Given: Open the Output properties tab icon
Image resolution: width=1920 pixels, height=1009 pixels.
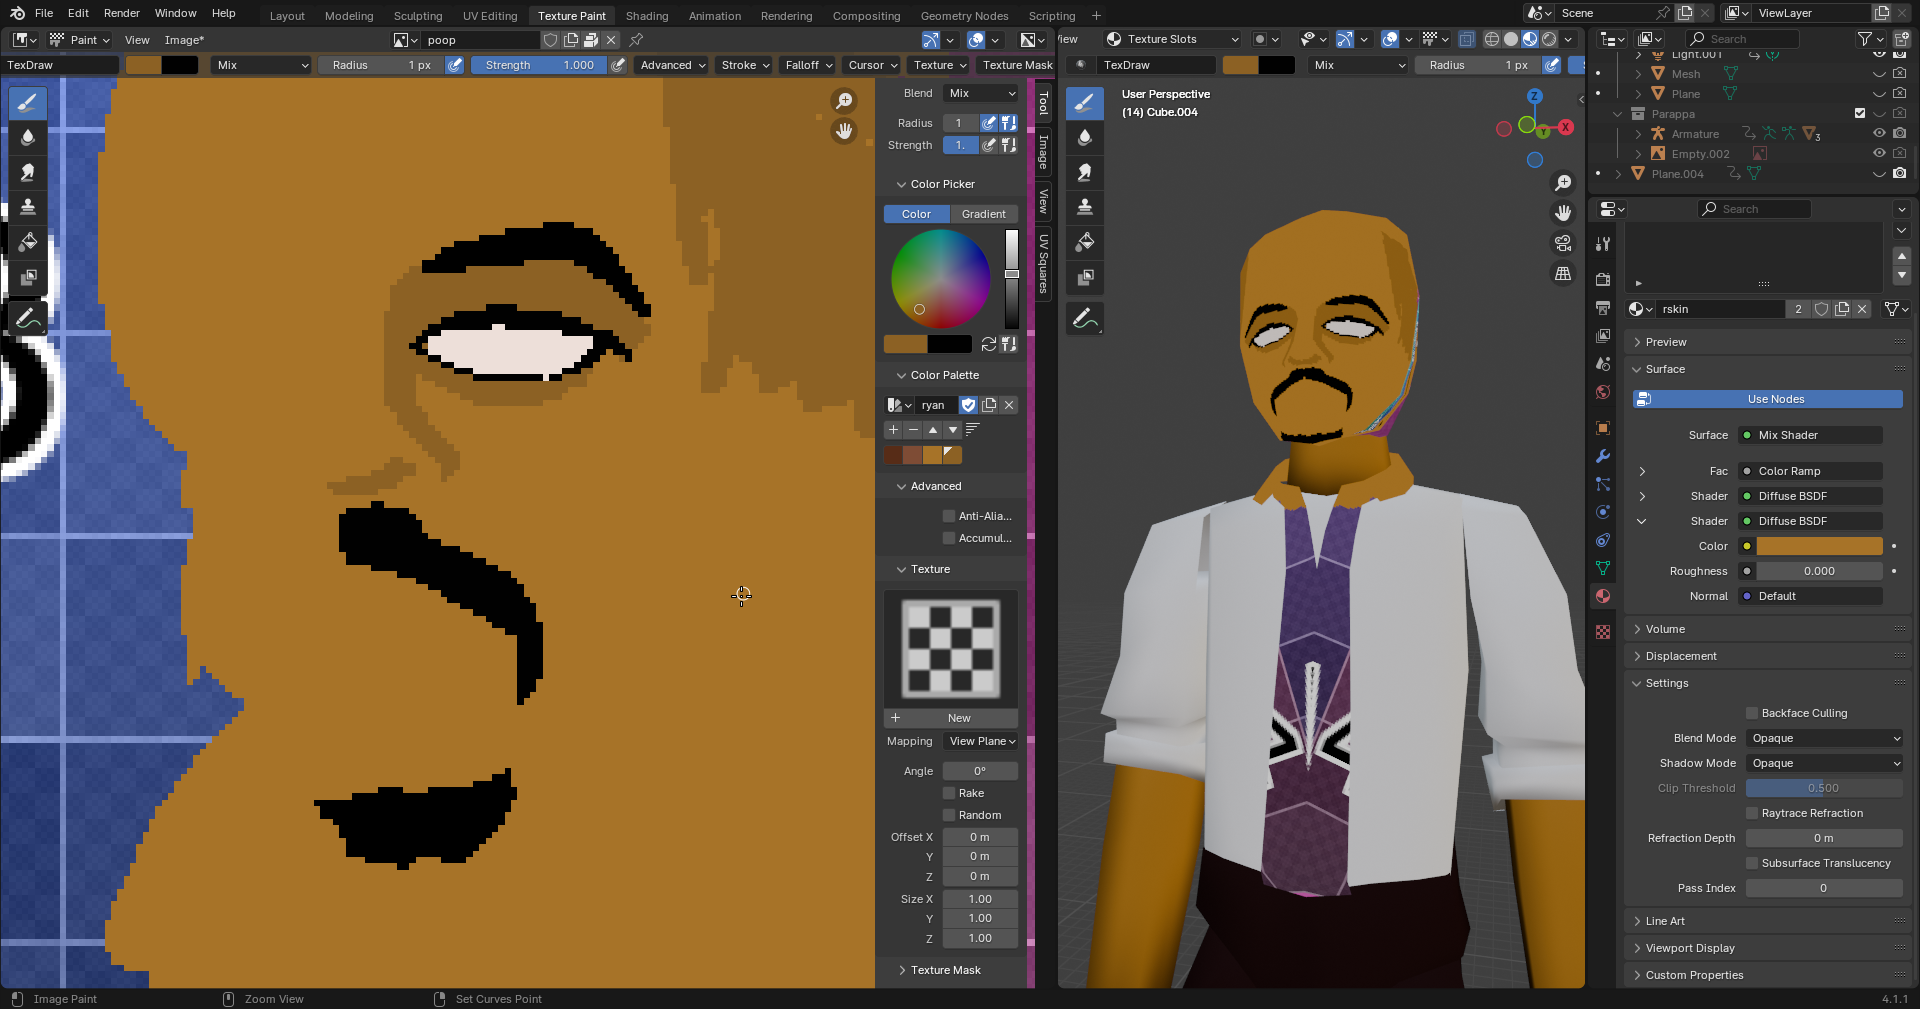Looking at the screenshot, I should (x=1603, y=307).
